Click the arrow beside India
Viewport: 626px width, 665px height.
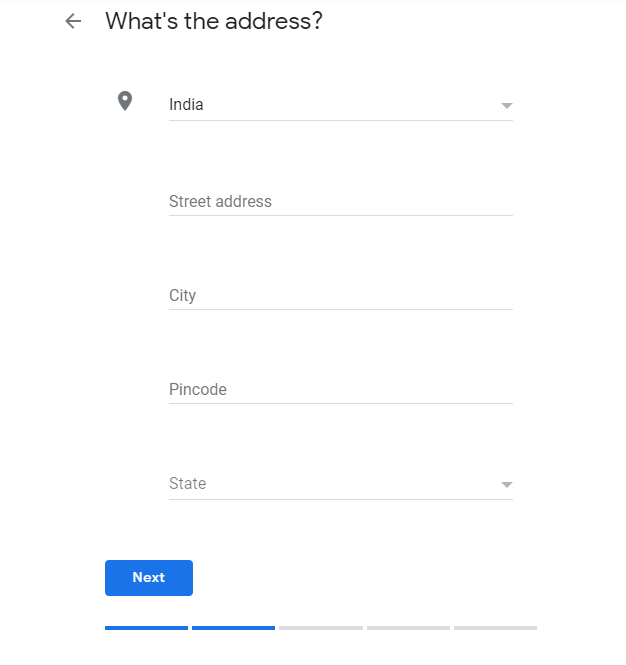pyautogui.click(x=506, y=106)
